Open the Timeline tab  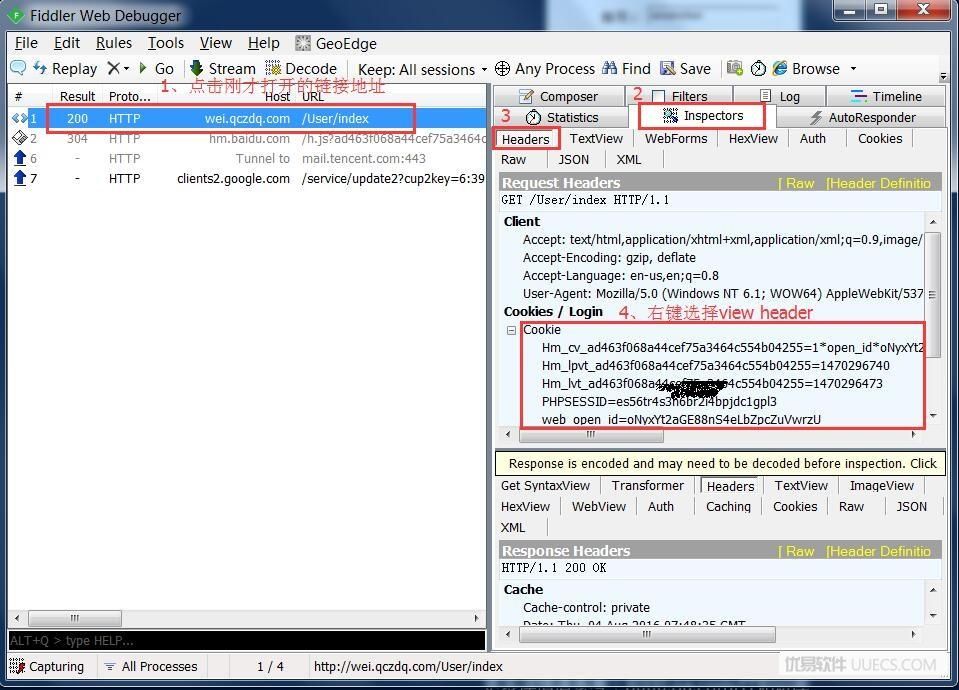[x=886, y=96]
